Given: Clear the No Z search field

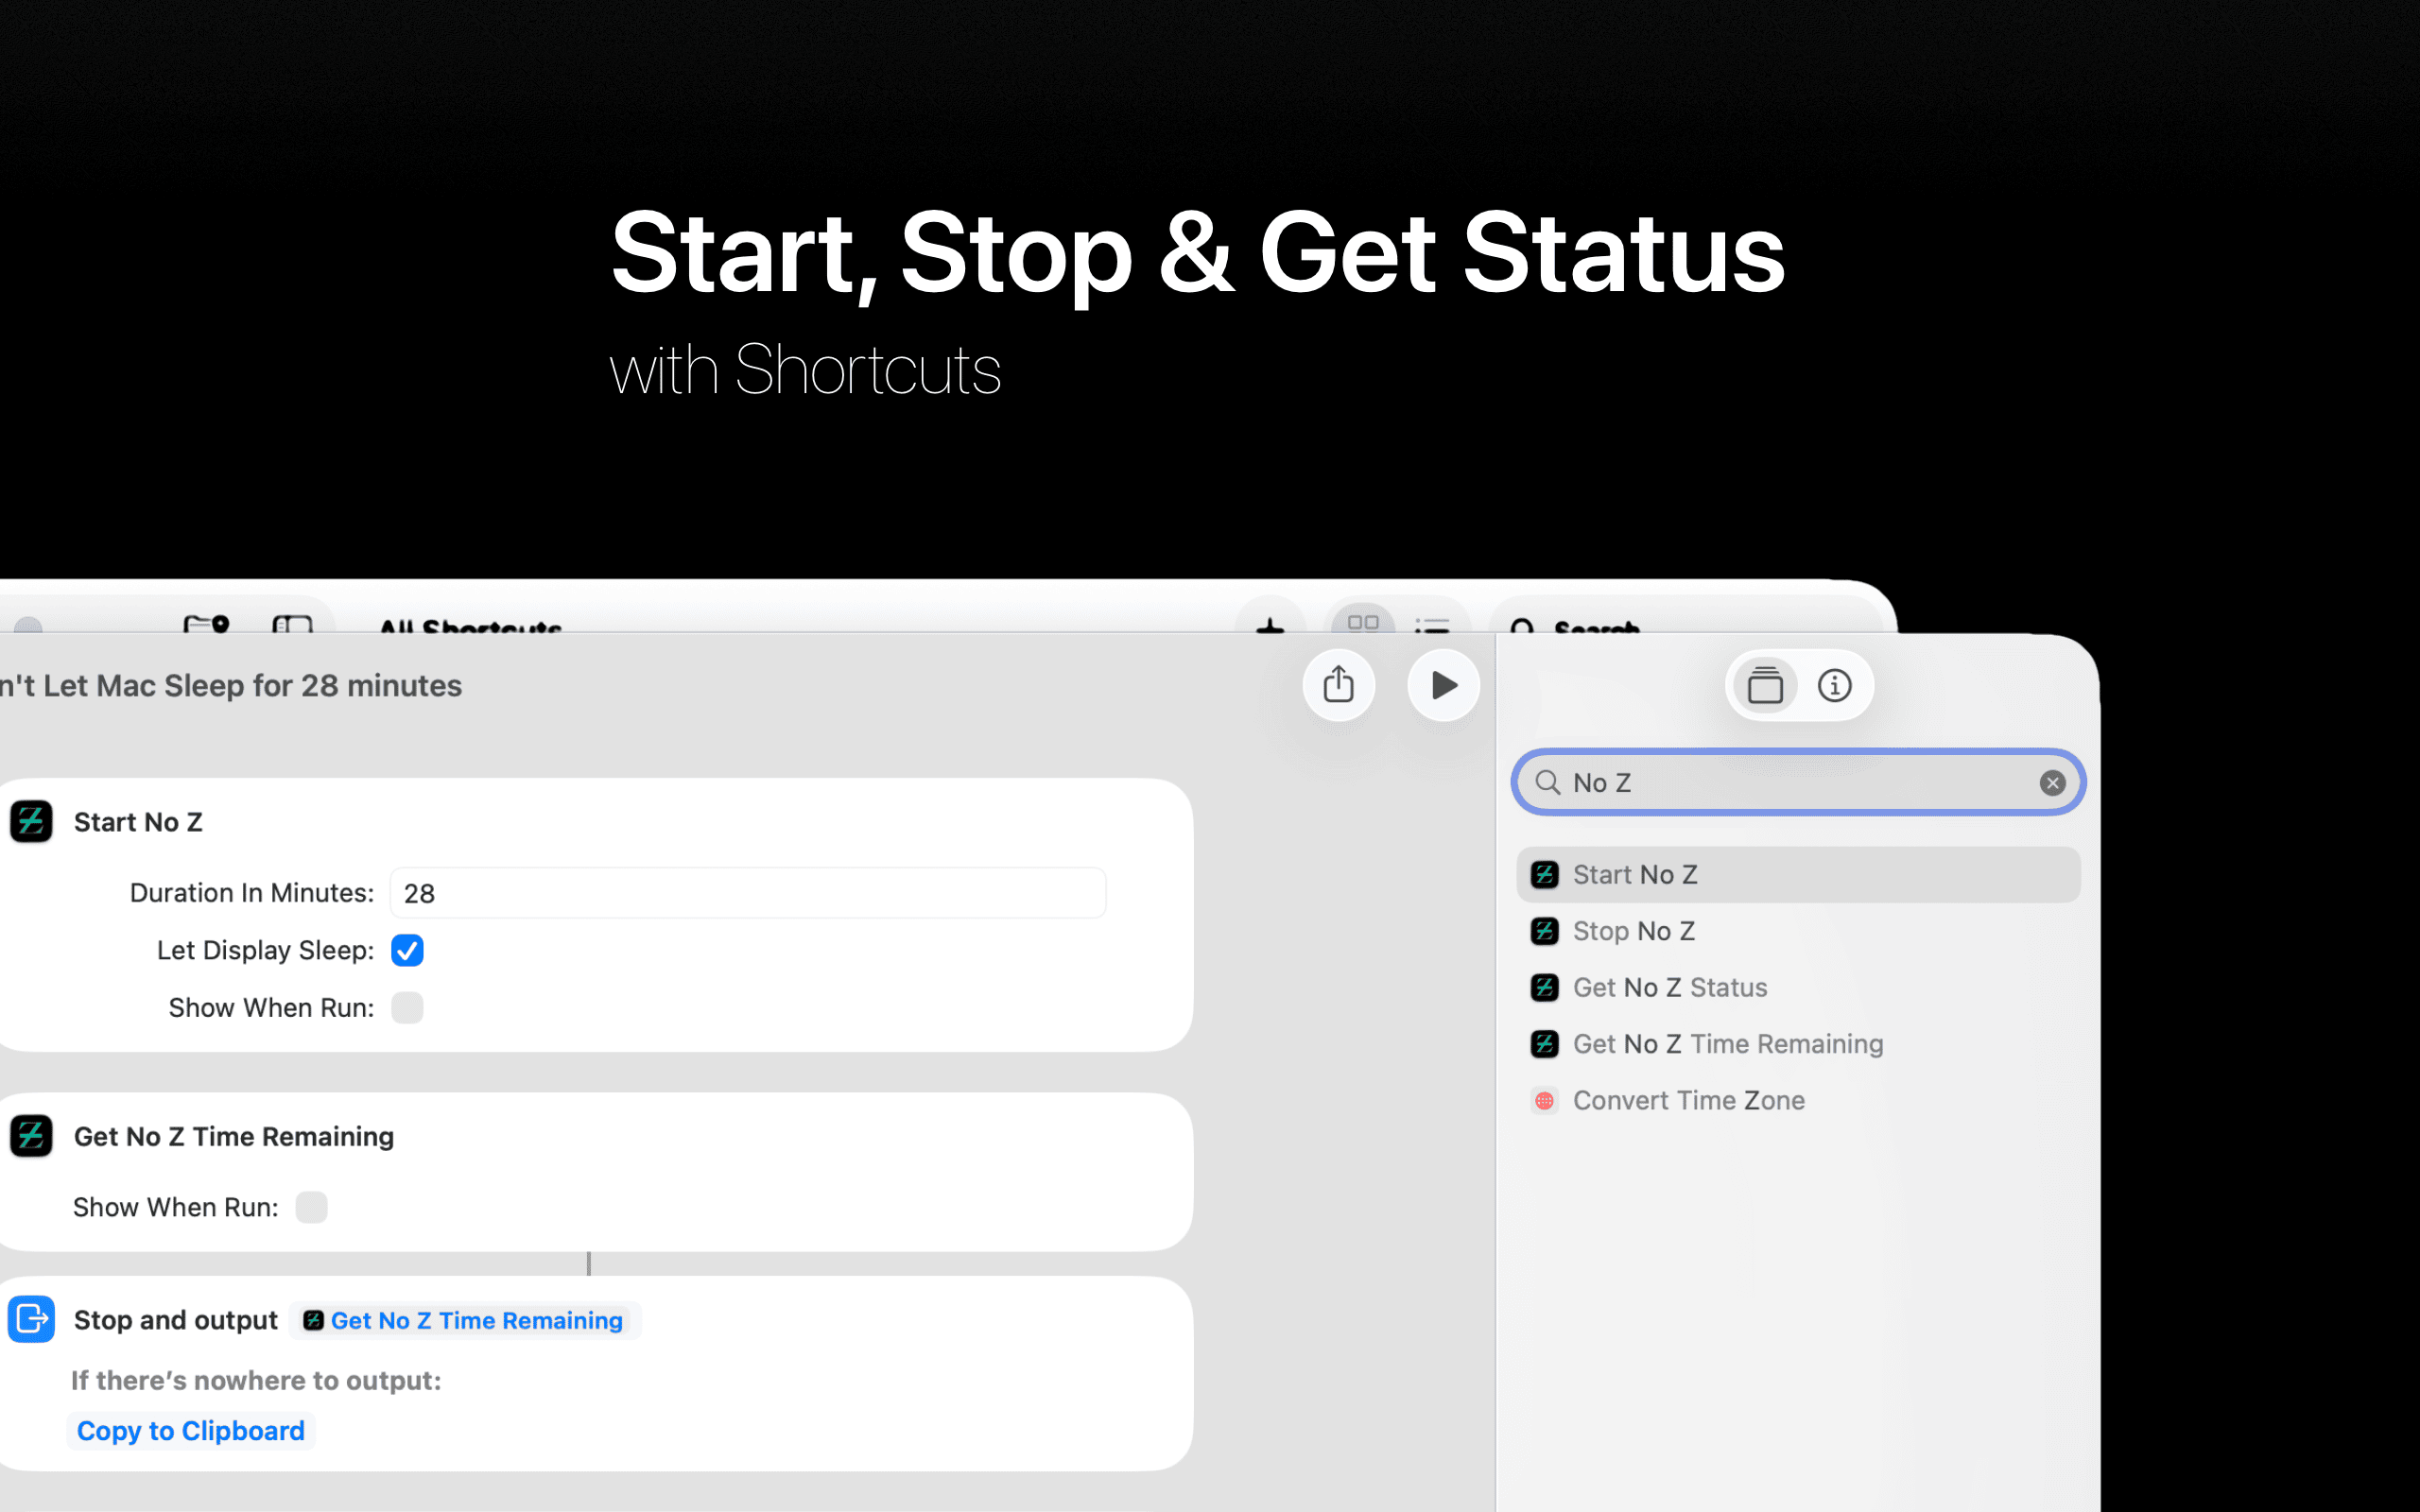Looking at the screenshot, I should pos(2052,783).
